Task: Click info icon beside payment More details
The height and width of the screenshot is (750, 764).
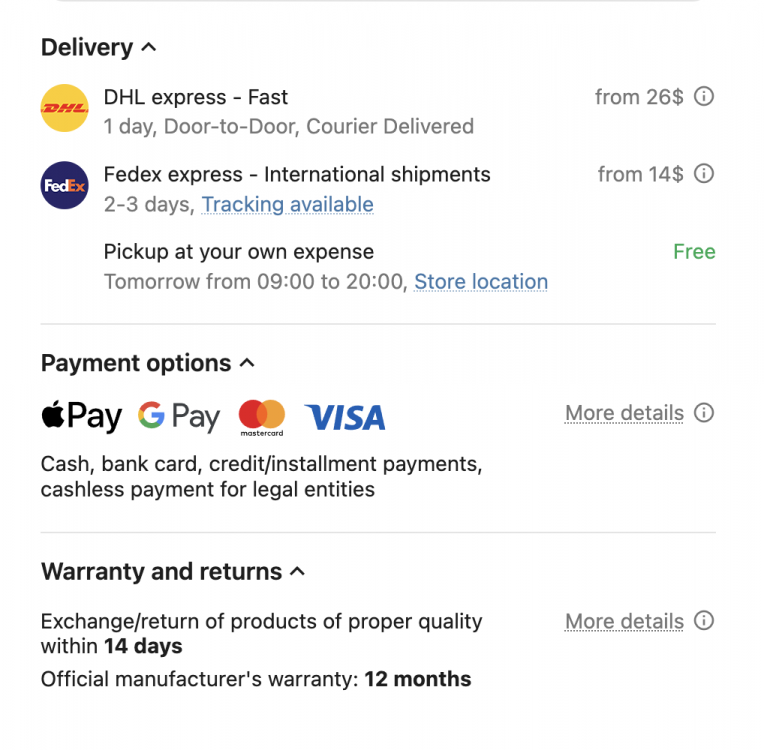Action: tap(704, 413)
